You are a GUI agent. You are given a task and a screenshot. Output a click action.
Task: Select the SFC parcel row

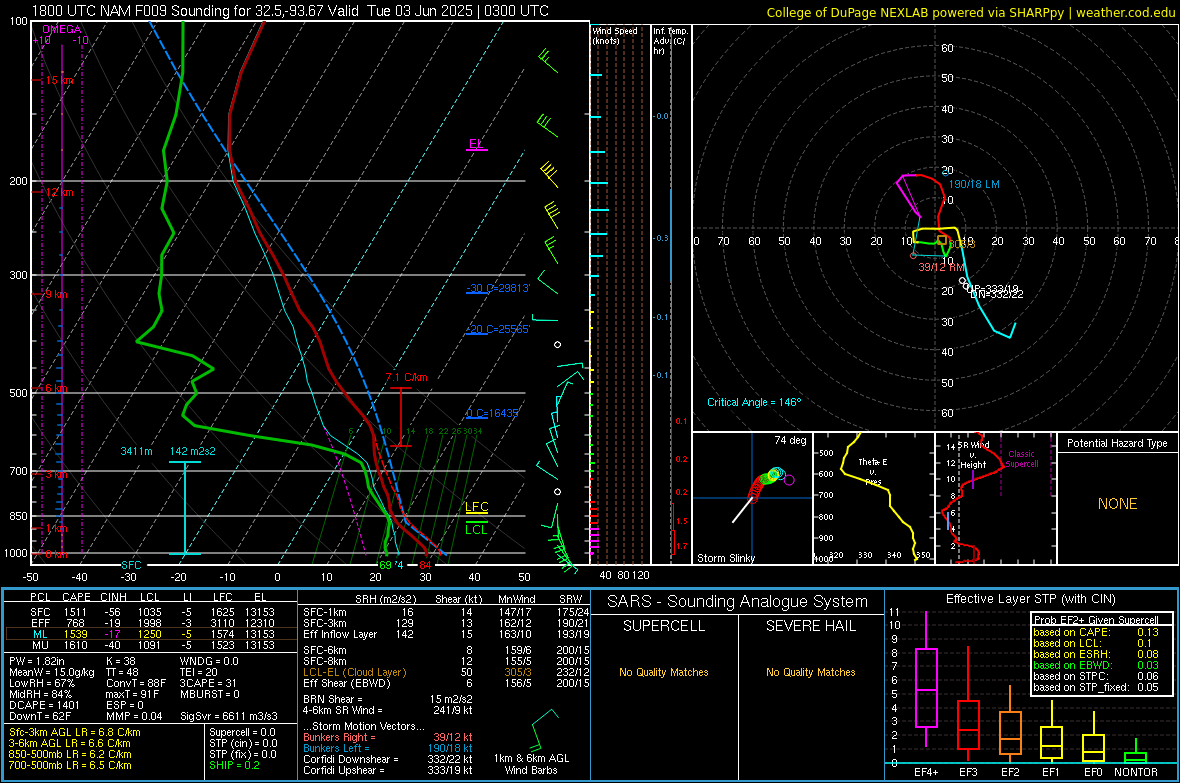coord(152,613)
